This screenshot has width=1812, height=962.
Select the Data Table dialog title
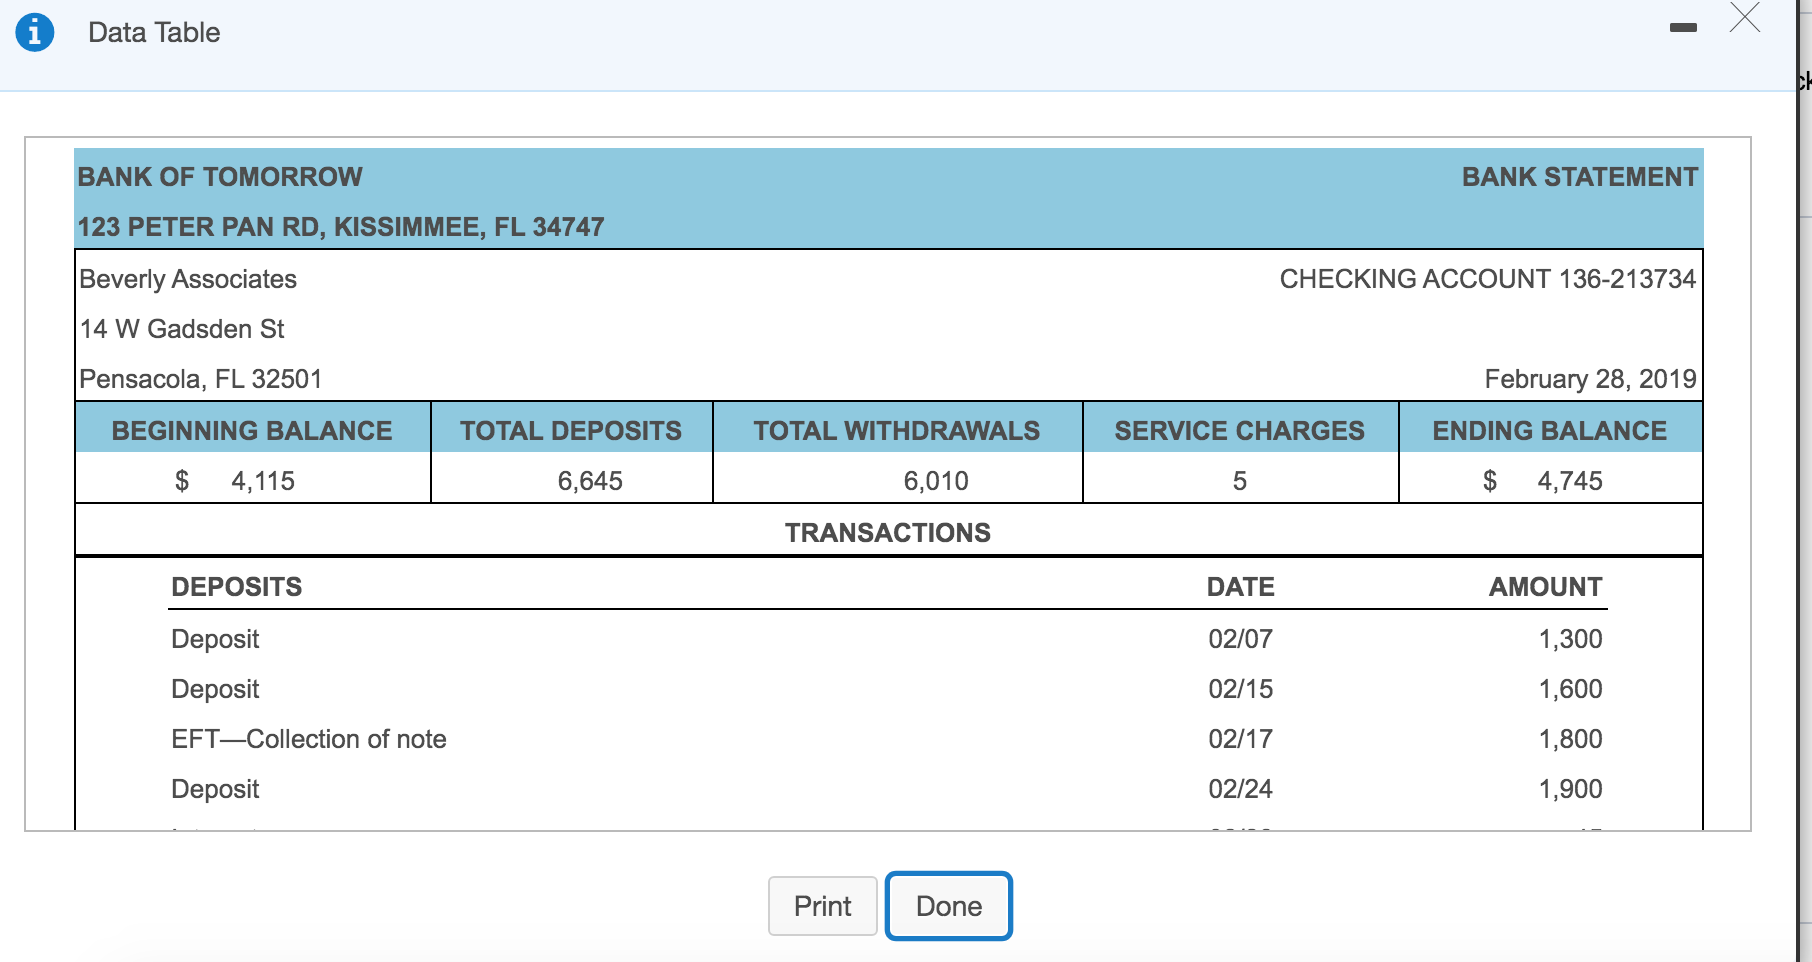154,32
